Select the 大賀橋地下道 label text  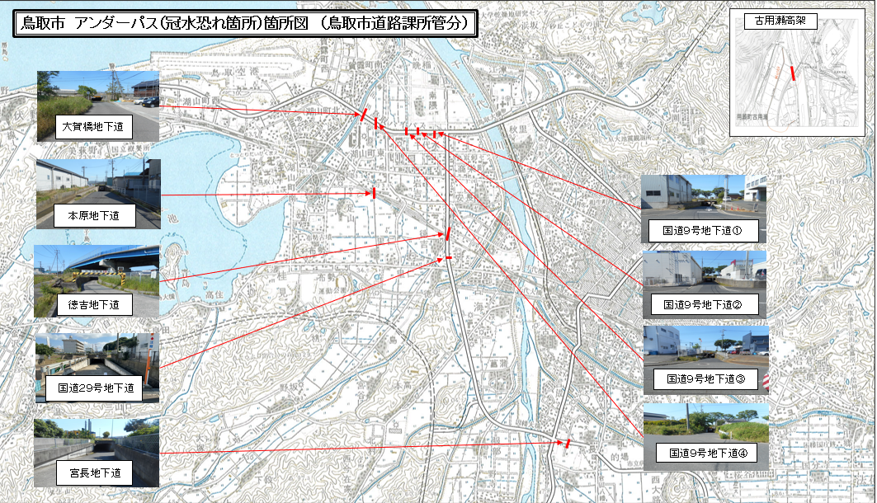point(93,127)
